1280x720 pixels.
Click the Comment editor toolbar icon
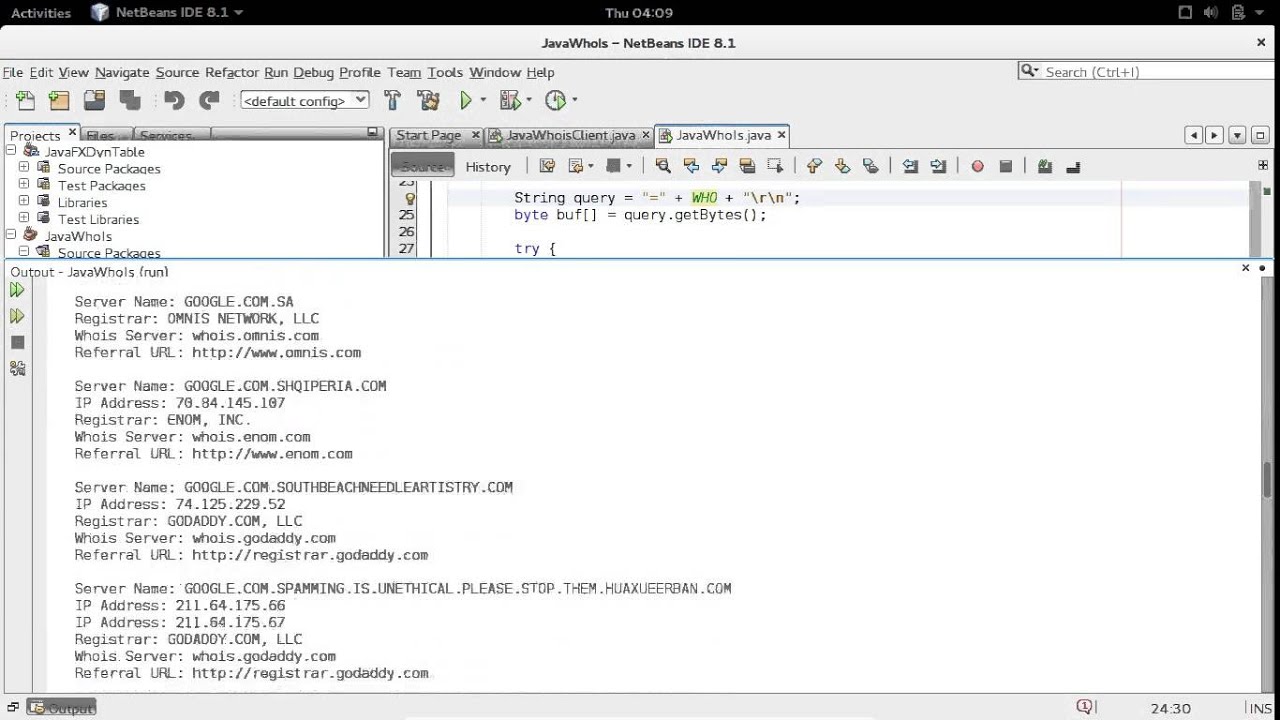coord(1045,166)
